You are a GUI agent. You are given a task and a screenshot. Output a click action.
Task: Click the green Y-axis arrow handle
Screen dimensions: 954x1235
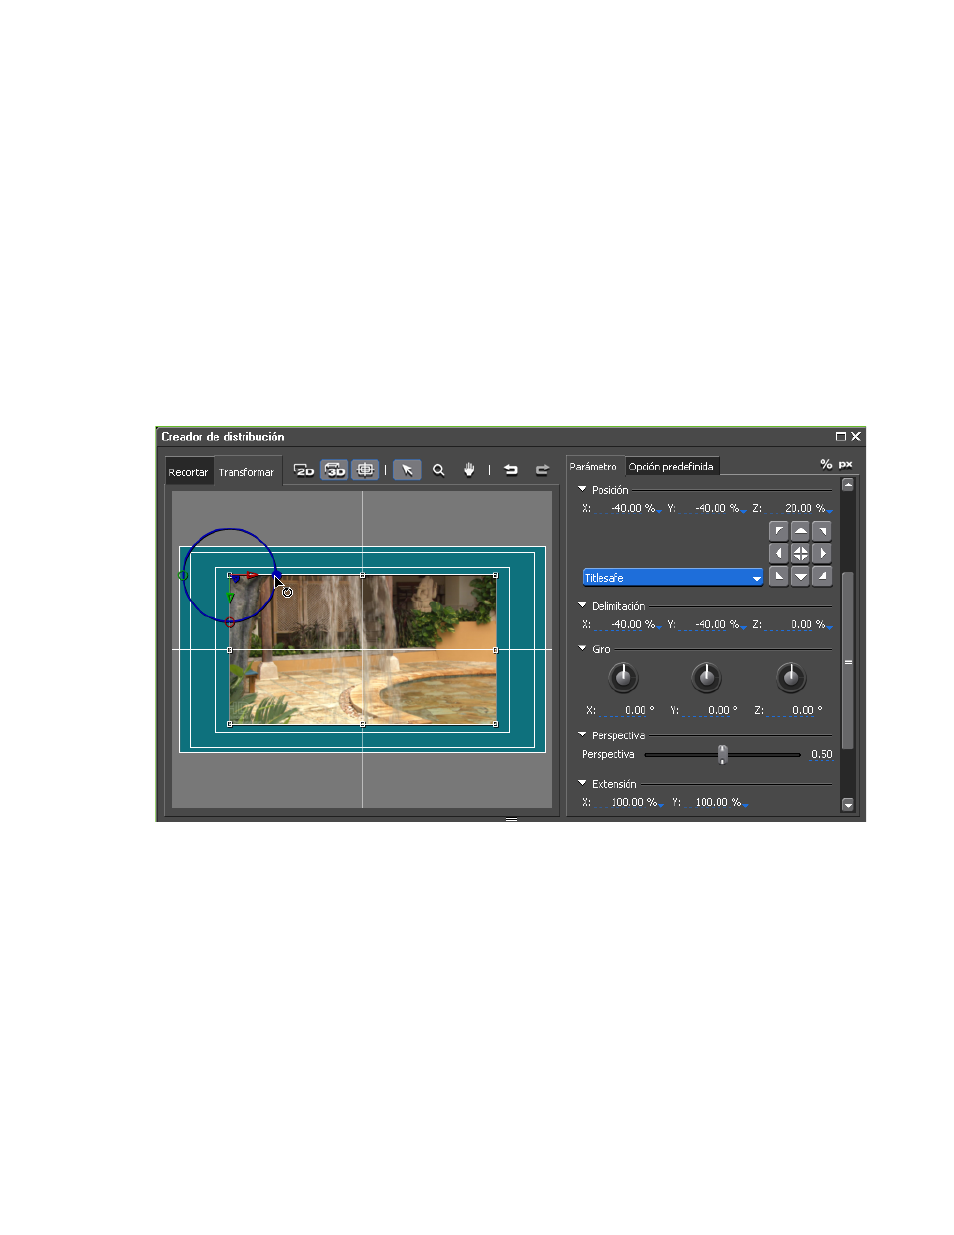(230, 598)
